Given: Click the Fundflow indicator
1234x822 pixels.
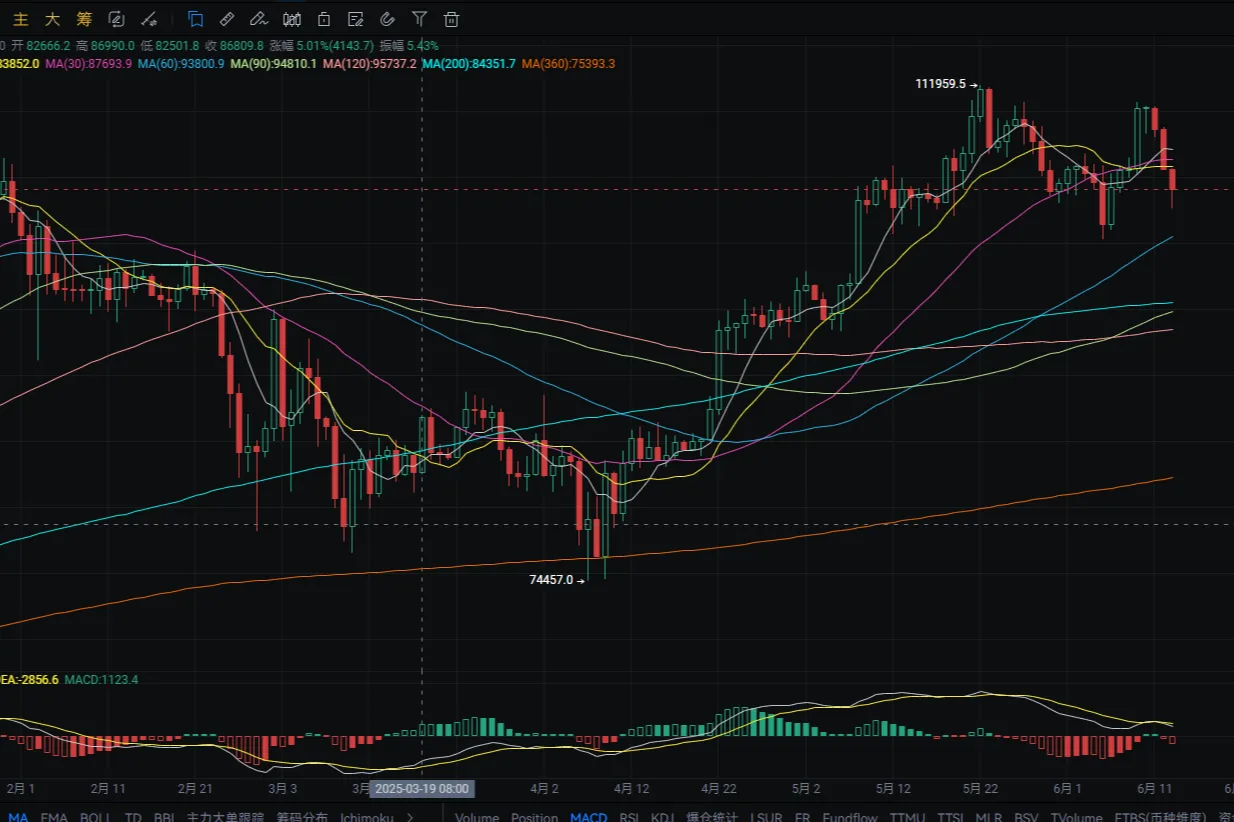Looking at the screenshot, I should tap(850, 817).
